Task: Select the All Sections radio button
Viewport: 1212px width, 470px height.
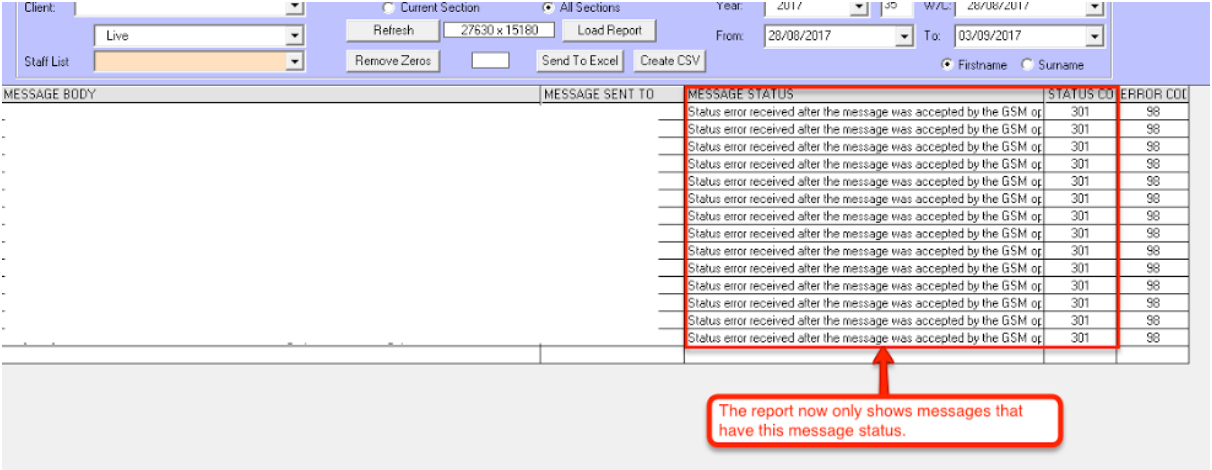Action: [548, 8]
